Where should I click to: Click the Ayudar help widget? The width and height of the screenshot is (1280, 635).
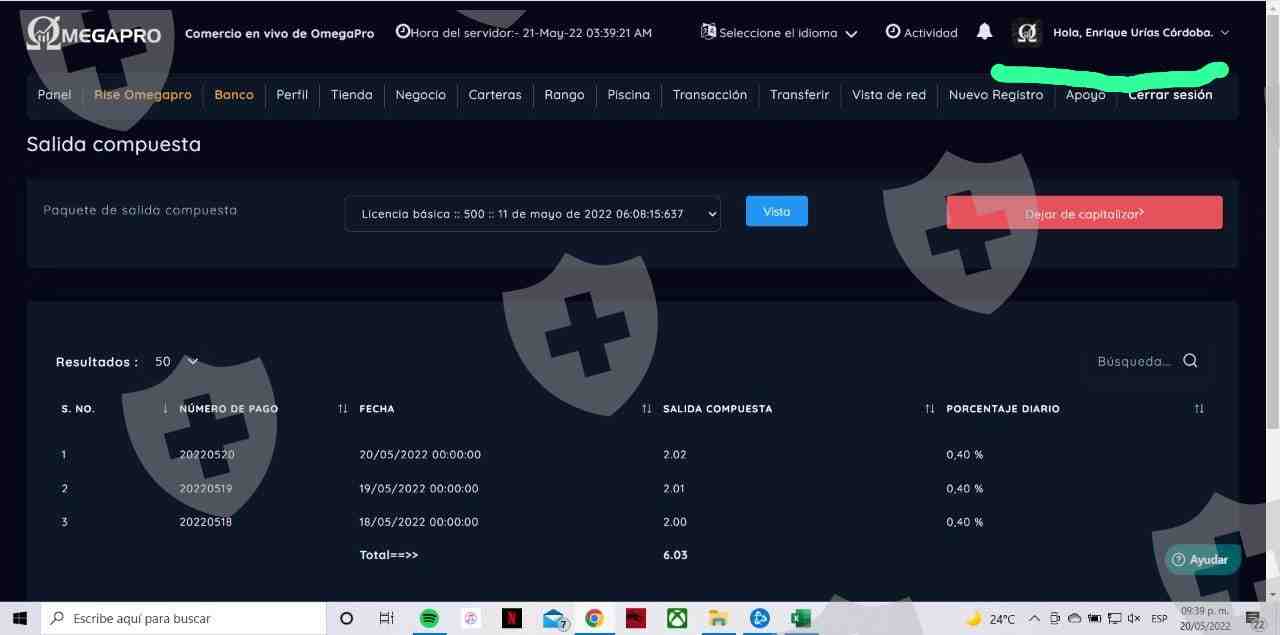click(x=1200, y=559)
